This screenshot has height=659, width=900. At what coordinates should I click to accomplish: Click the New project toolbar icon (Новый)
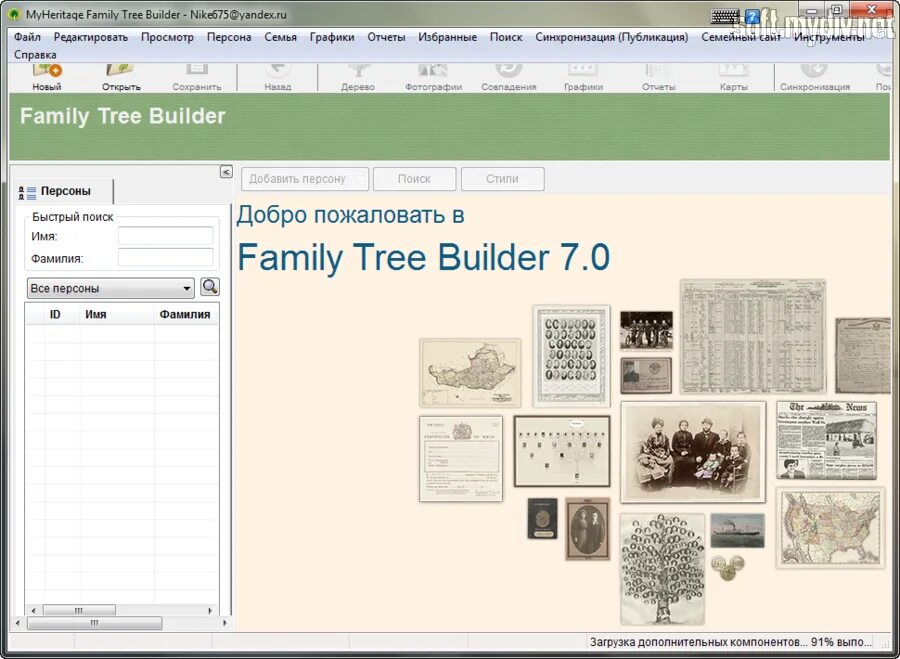click(47, 77)
